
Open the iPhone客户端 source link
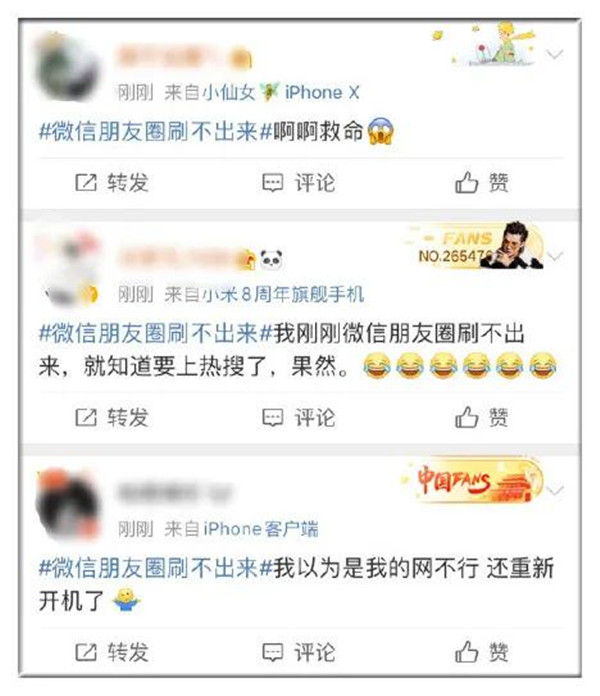pyautogui.click(x=261, y=529)
